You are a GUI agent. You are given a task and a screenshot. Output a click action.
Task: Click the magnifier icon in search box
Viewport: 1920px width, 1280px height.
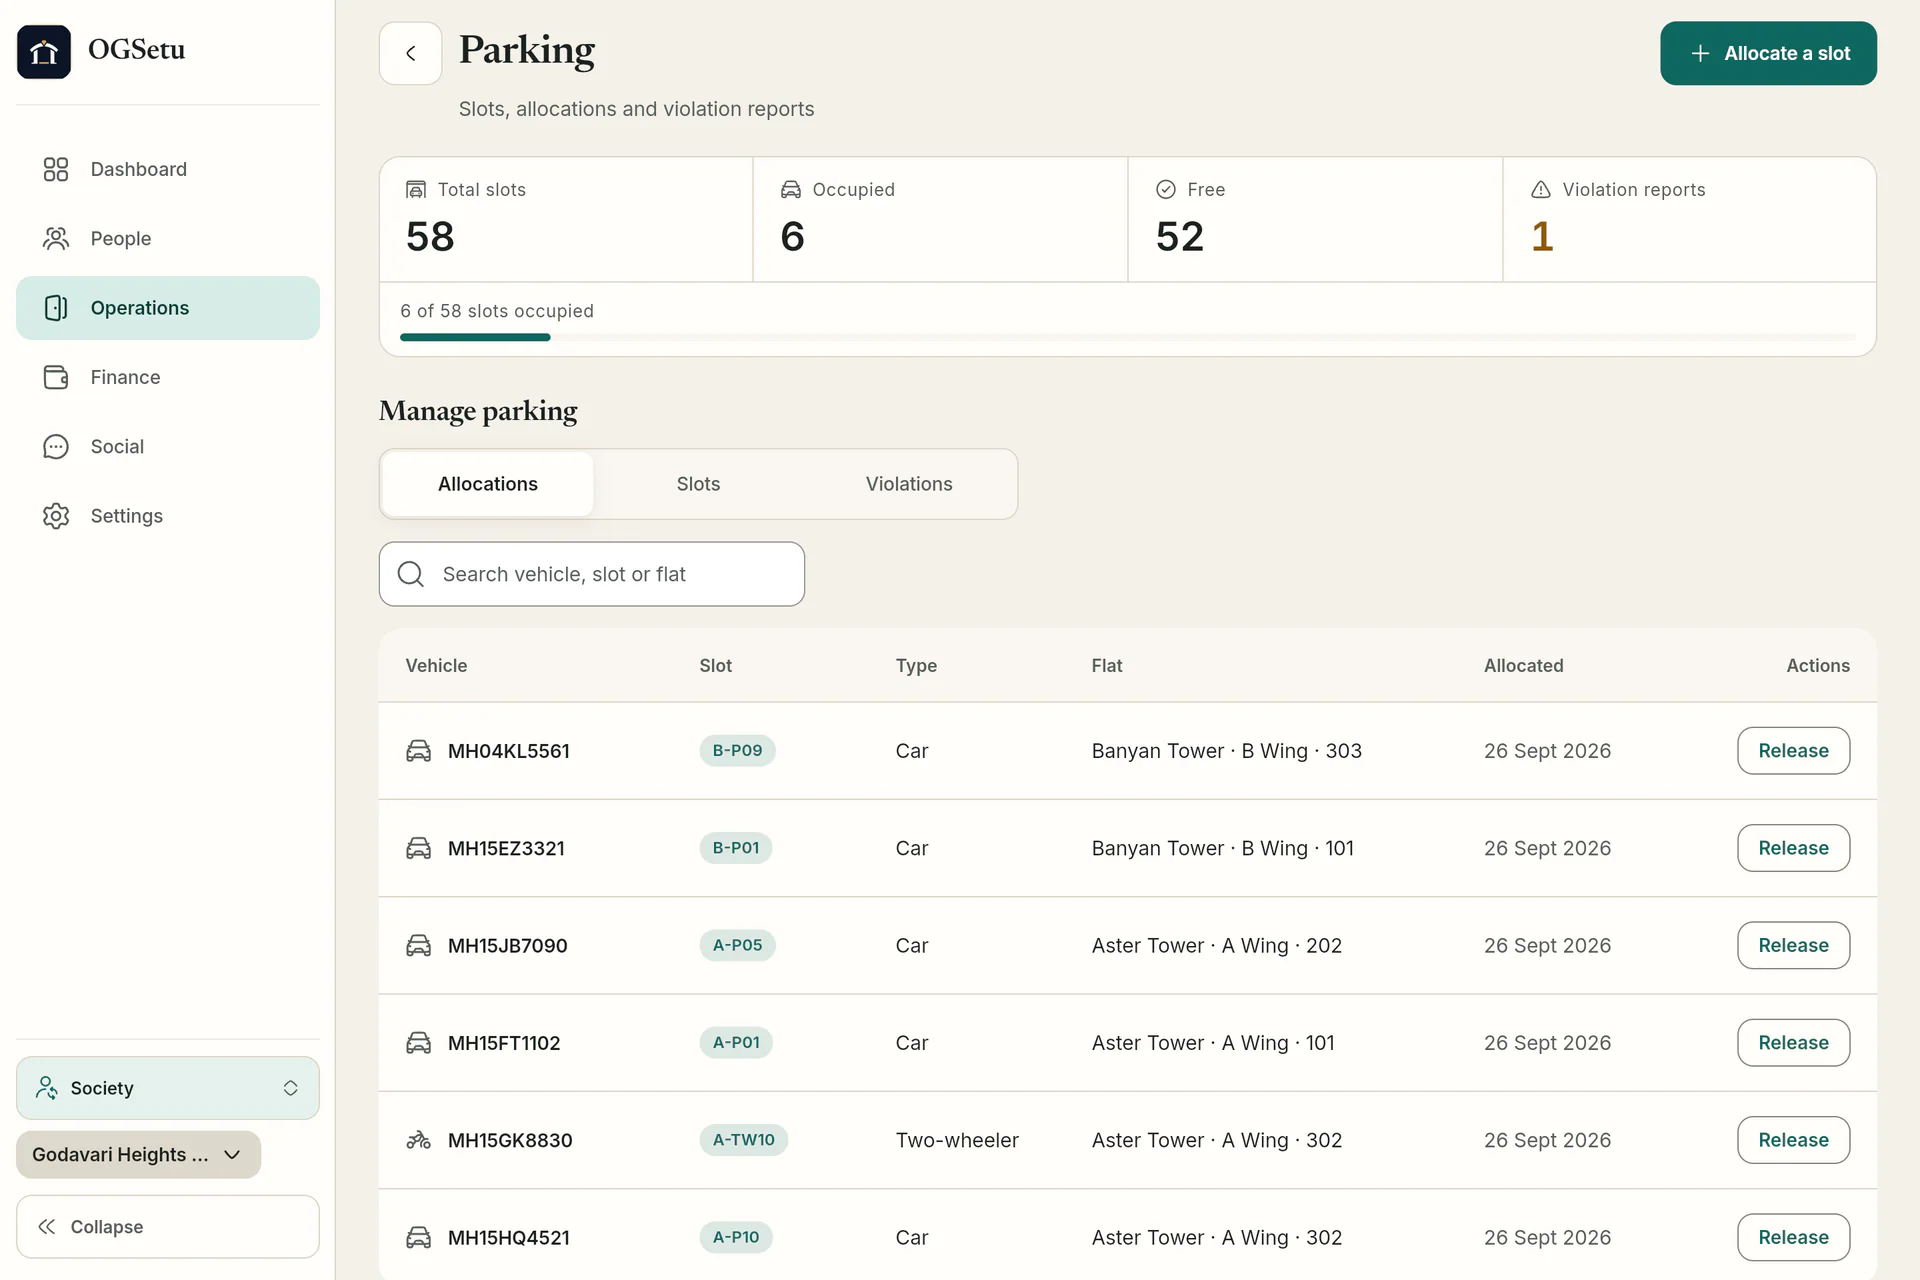[x=411, y=574]
